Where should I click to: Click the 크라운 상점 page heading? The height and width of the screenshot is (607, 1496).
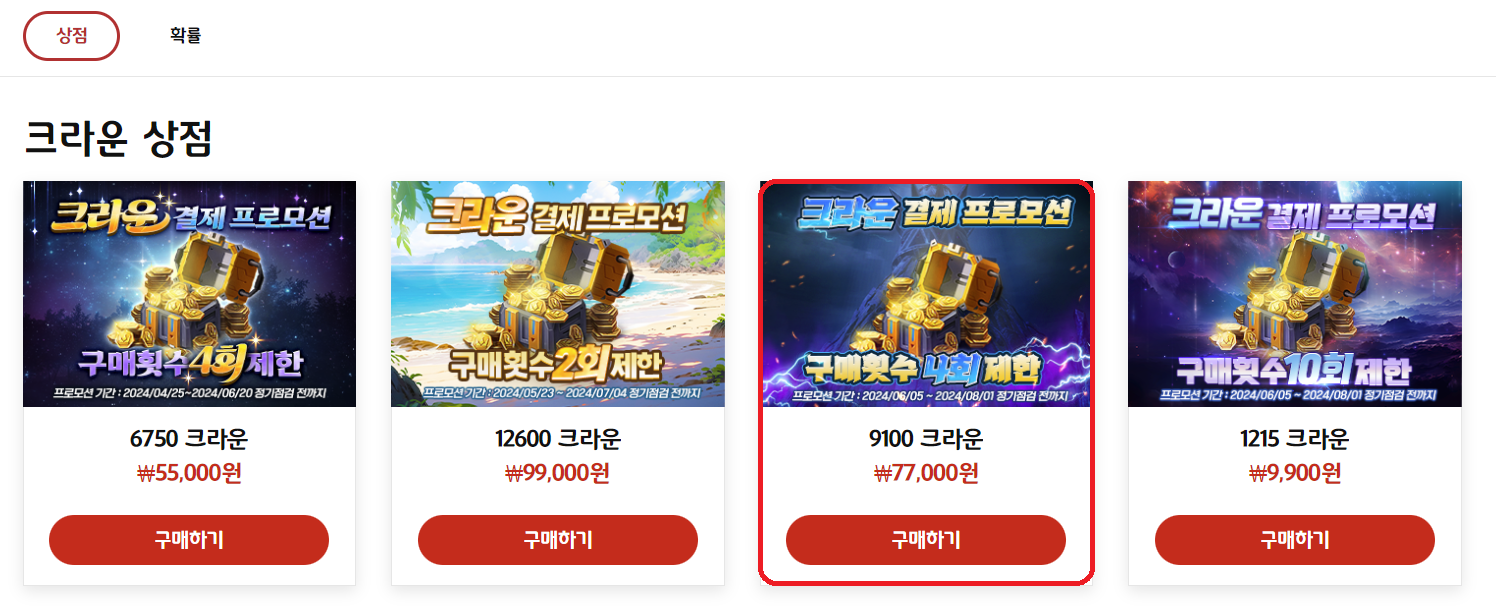coord(119,137)
